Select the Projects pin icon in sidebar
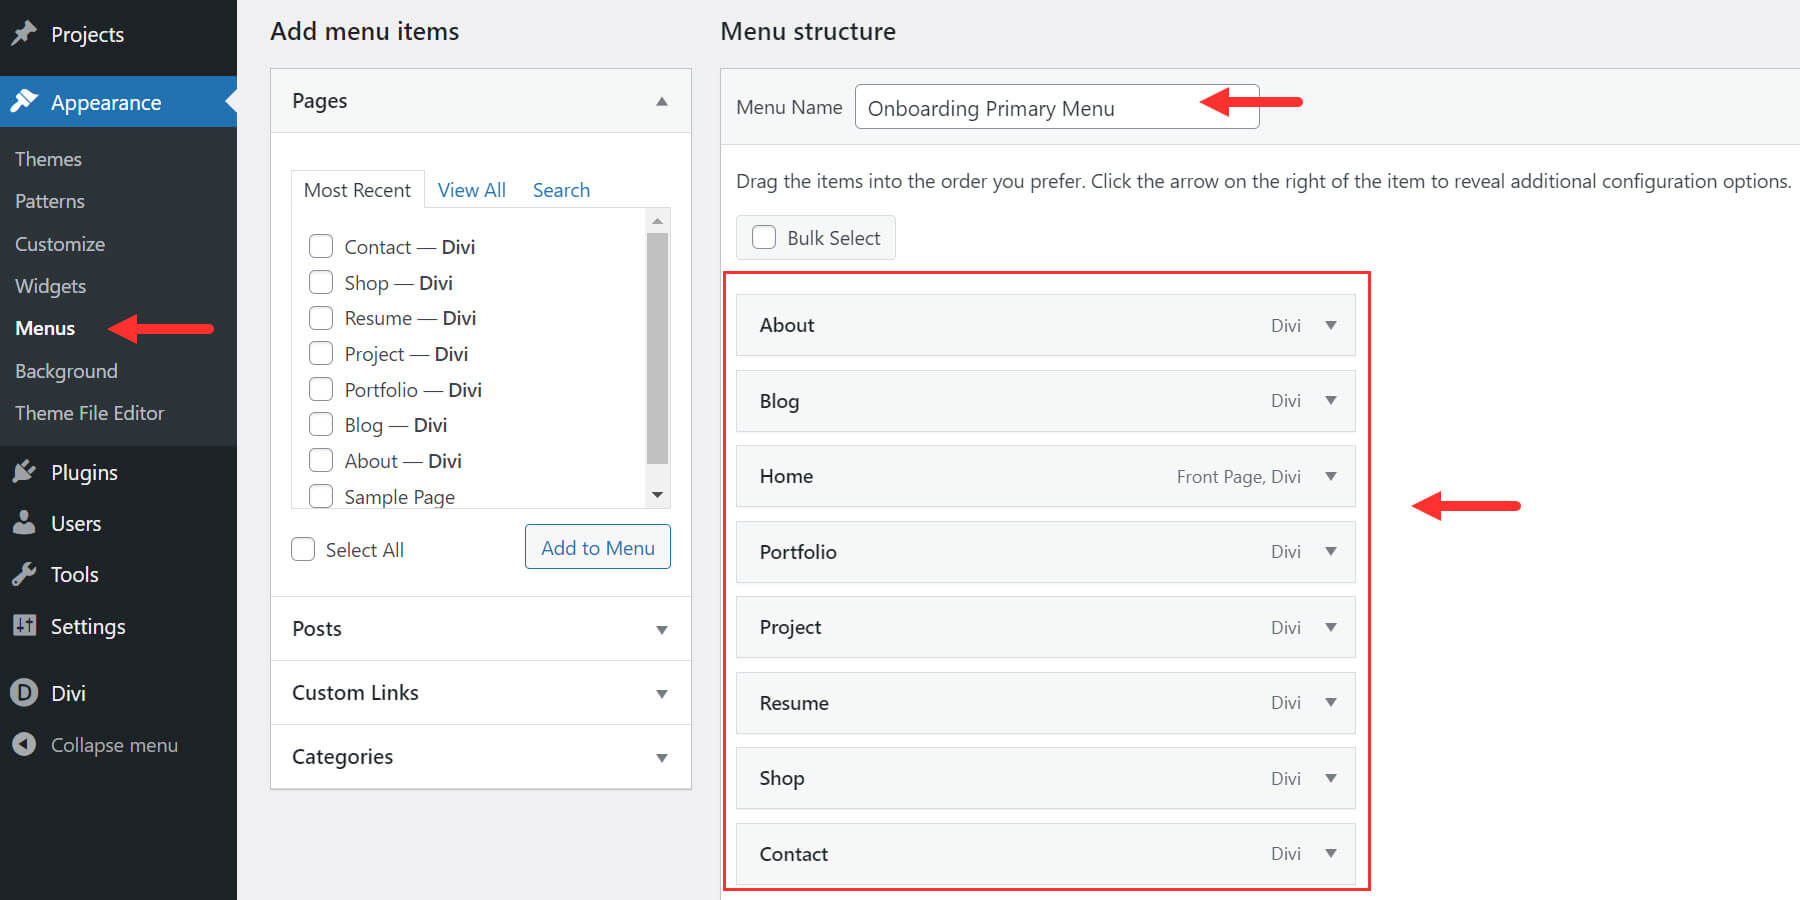The width and height of the screenshot is (1800, 900). click(24, 33)
